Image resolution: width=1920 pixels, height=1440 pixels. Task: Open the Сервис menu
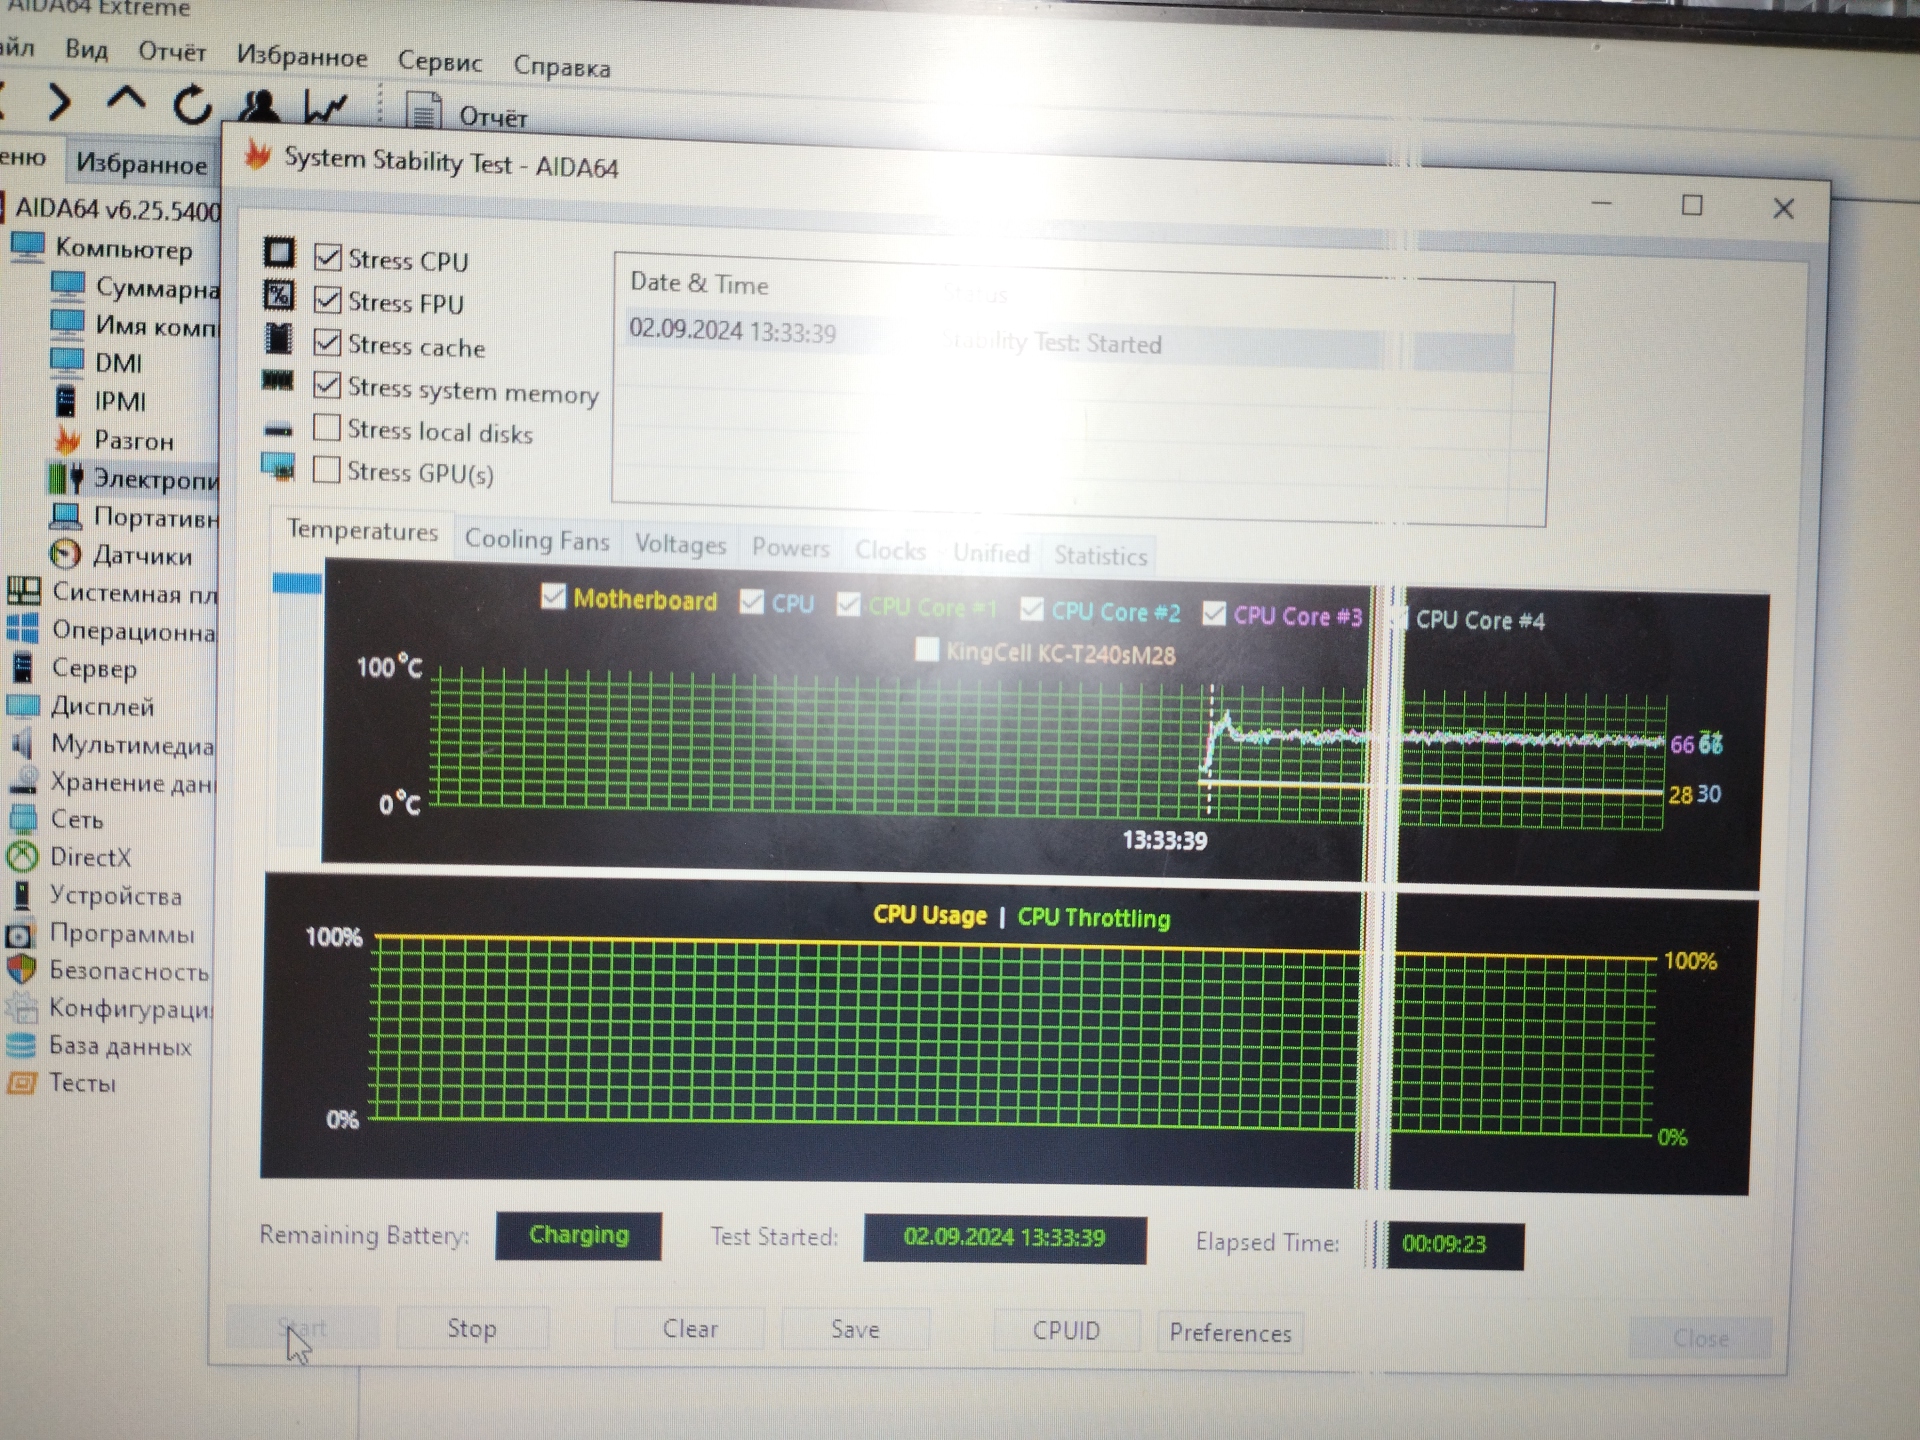[x=440, y=61]
